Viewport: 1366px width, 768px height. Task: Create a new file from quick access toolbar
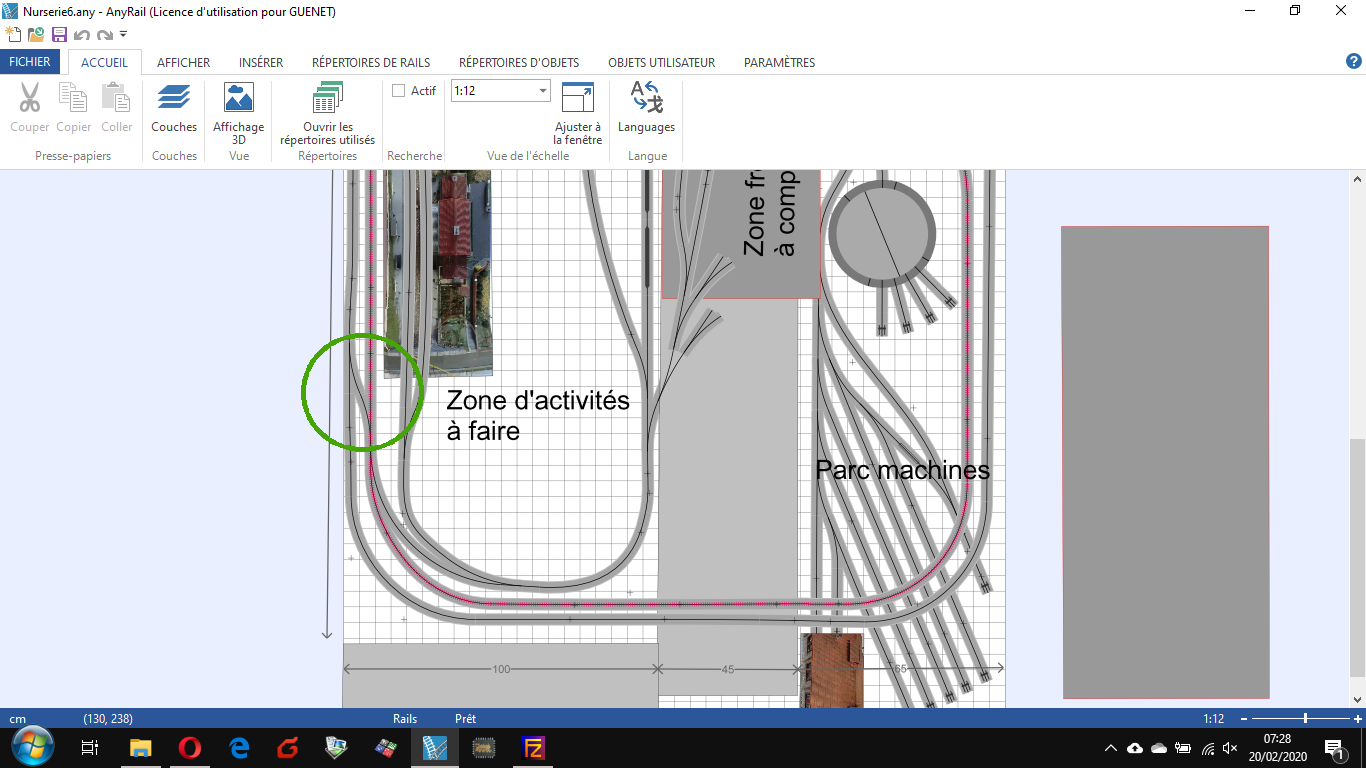click(13, 35)
